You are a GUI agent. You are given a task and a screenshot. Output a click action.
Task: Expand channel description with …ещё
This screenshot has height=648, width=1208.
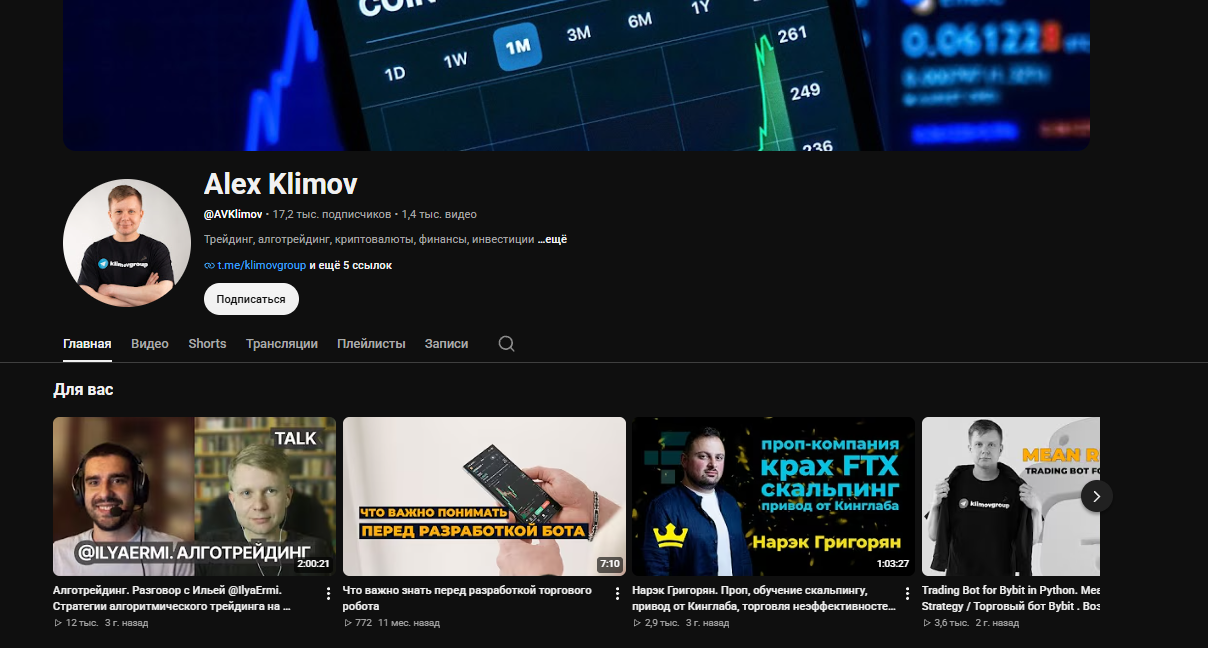point(552,240)
